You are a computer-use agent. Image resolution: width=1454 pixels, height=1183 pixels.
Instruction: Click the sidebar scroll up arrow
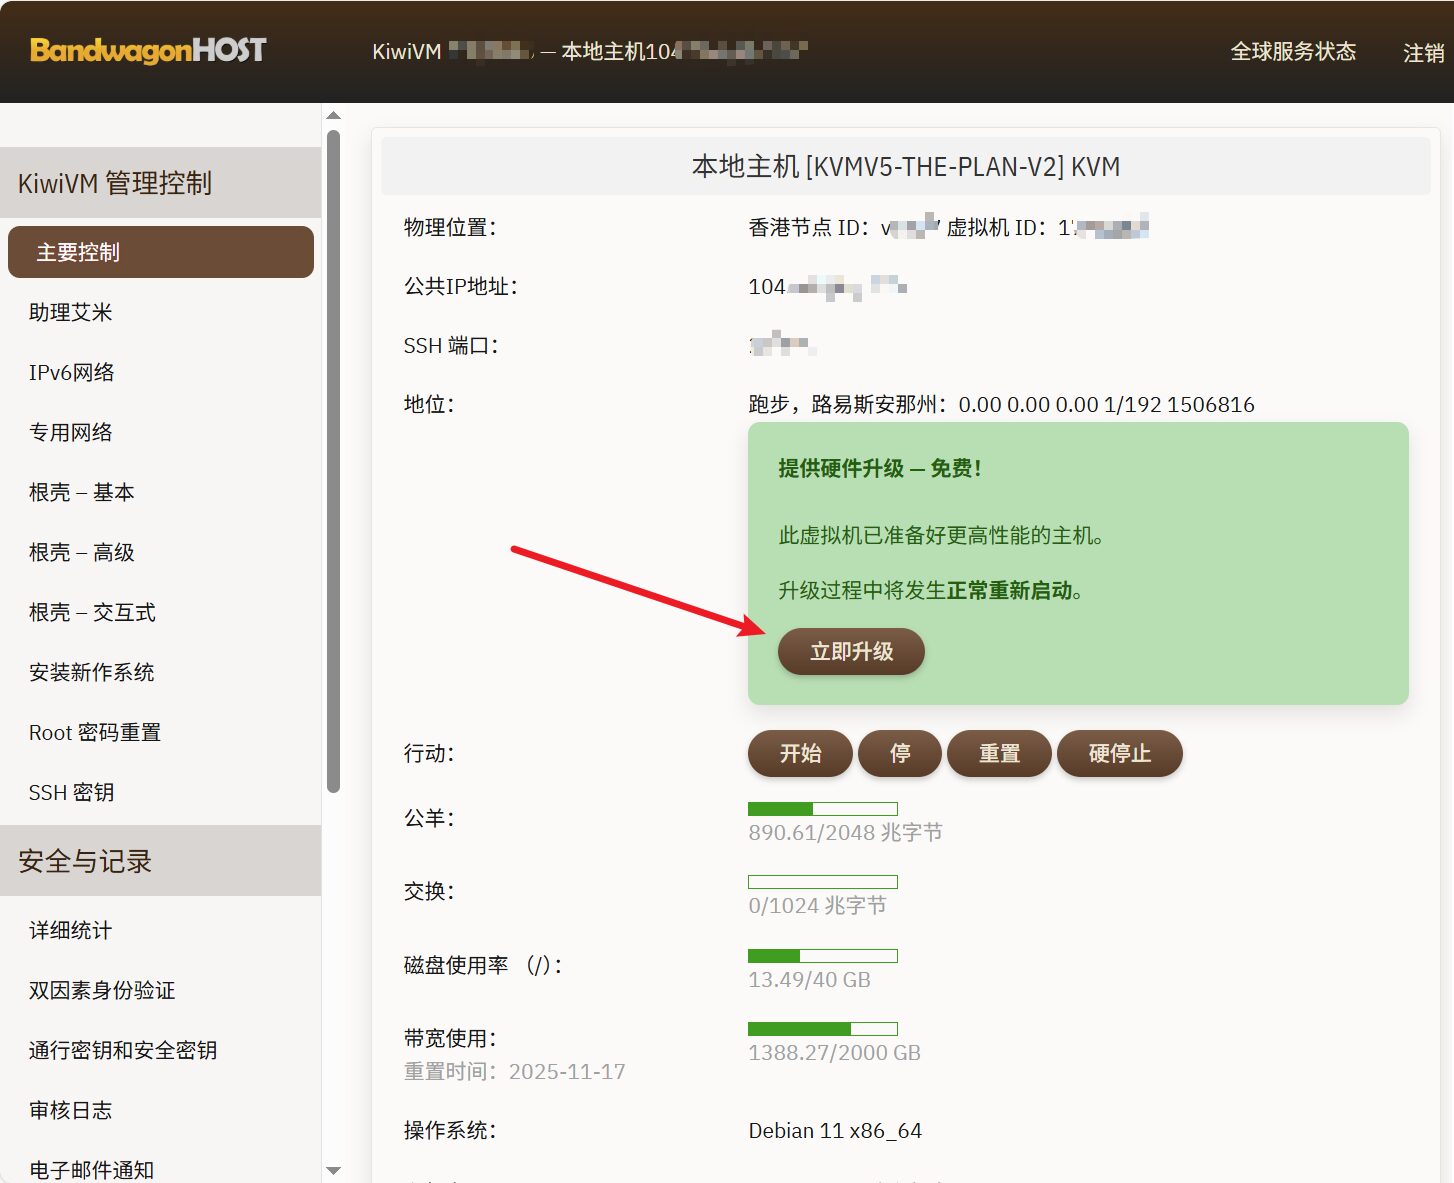click(x=334, y=116)
